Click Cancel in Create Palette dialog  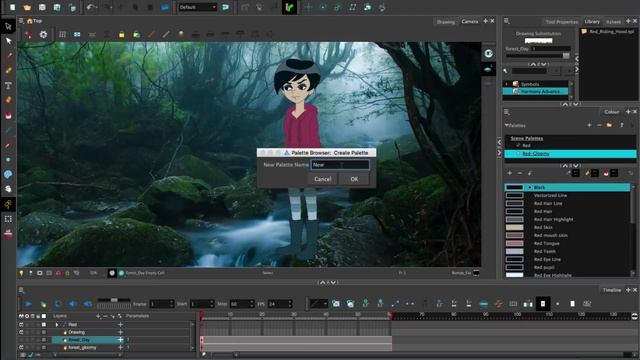click(x=322, y=179)
